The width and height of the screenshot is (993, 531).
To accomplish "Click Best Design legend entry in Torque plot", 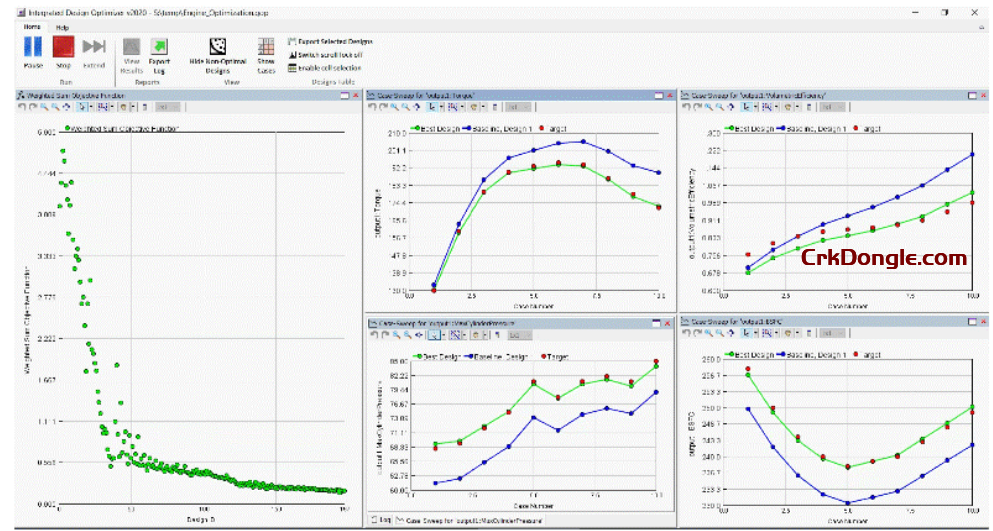I will click(441, 128).
